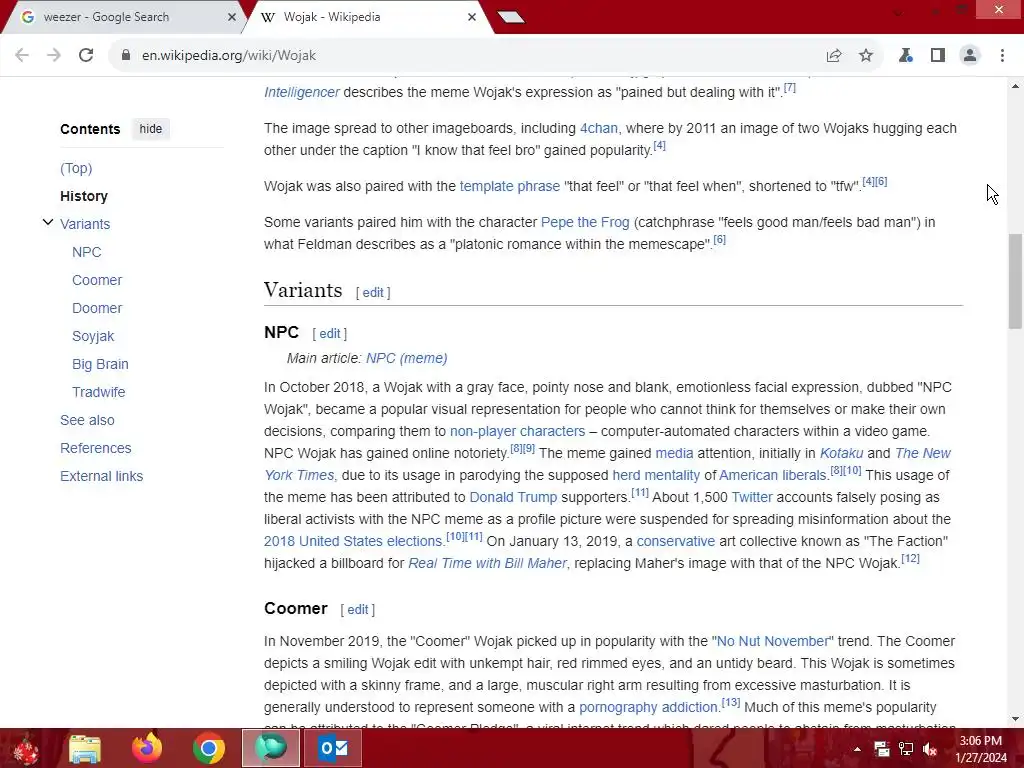Open the taskbar clock and date
Image resolution: width=1024 pixels, height=768 pixels.
(x=981, y=749)
